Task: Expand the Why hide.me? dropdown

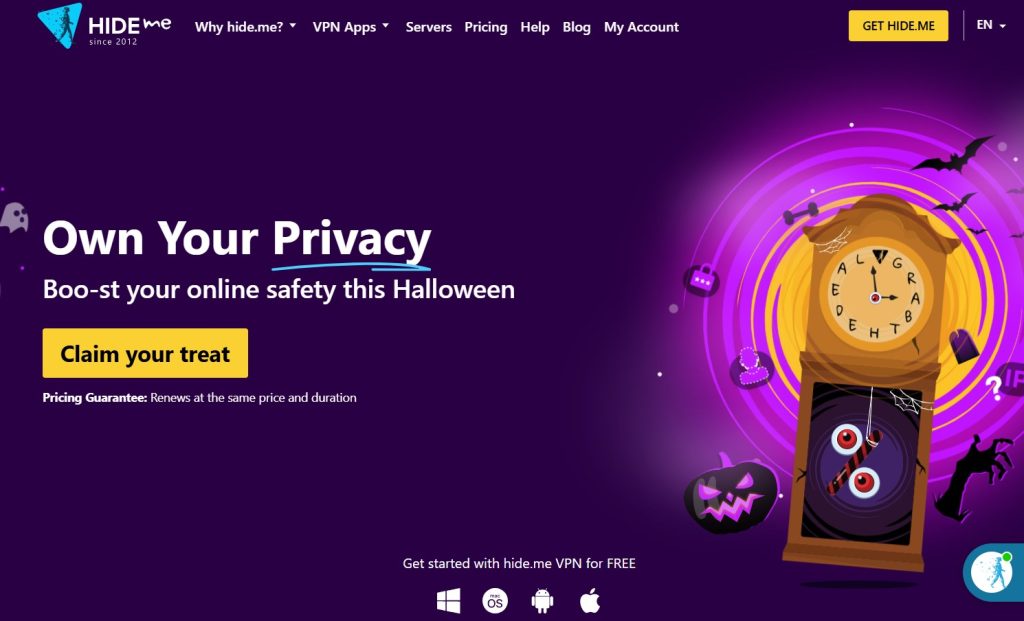Action: (x=246, y=27)
